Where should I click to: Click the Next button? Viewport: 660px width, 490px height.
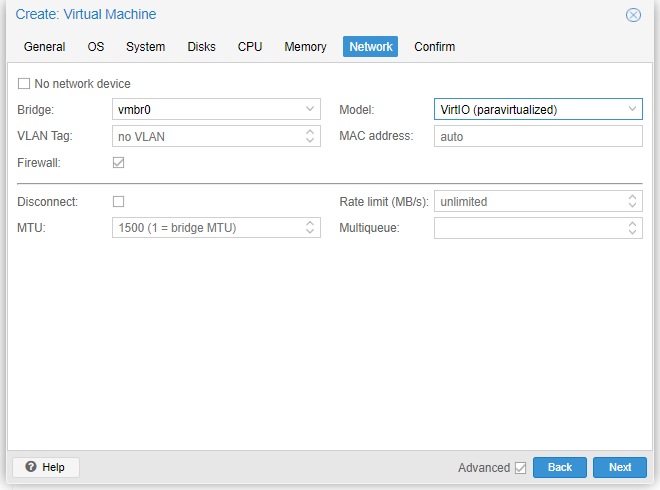pyautogui.click(x=620, y=467)
